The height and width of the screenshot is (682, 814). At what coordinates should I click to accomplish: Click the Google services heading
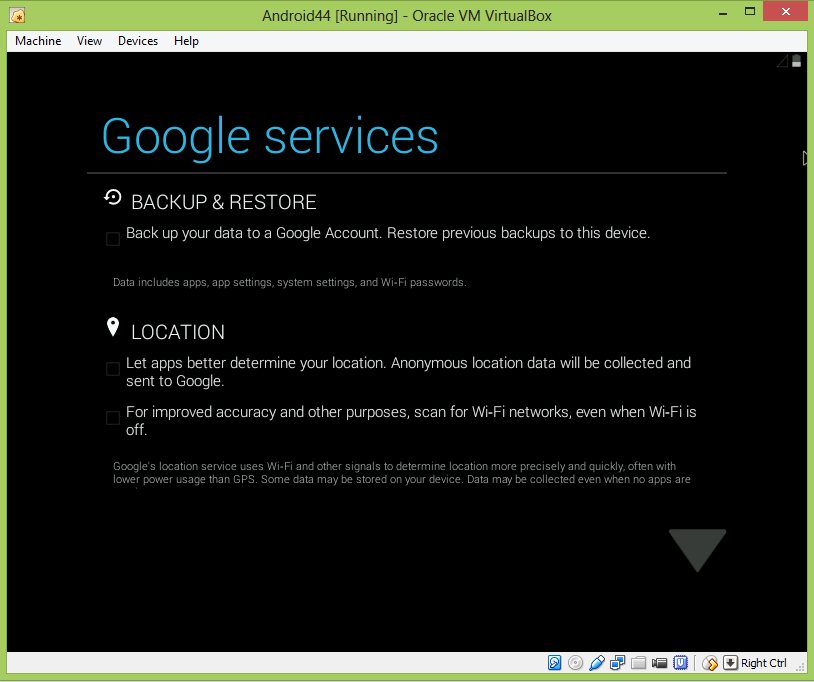point(270,137)
